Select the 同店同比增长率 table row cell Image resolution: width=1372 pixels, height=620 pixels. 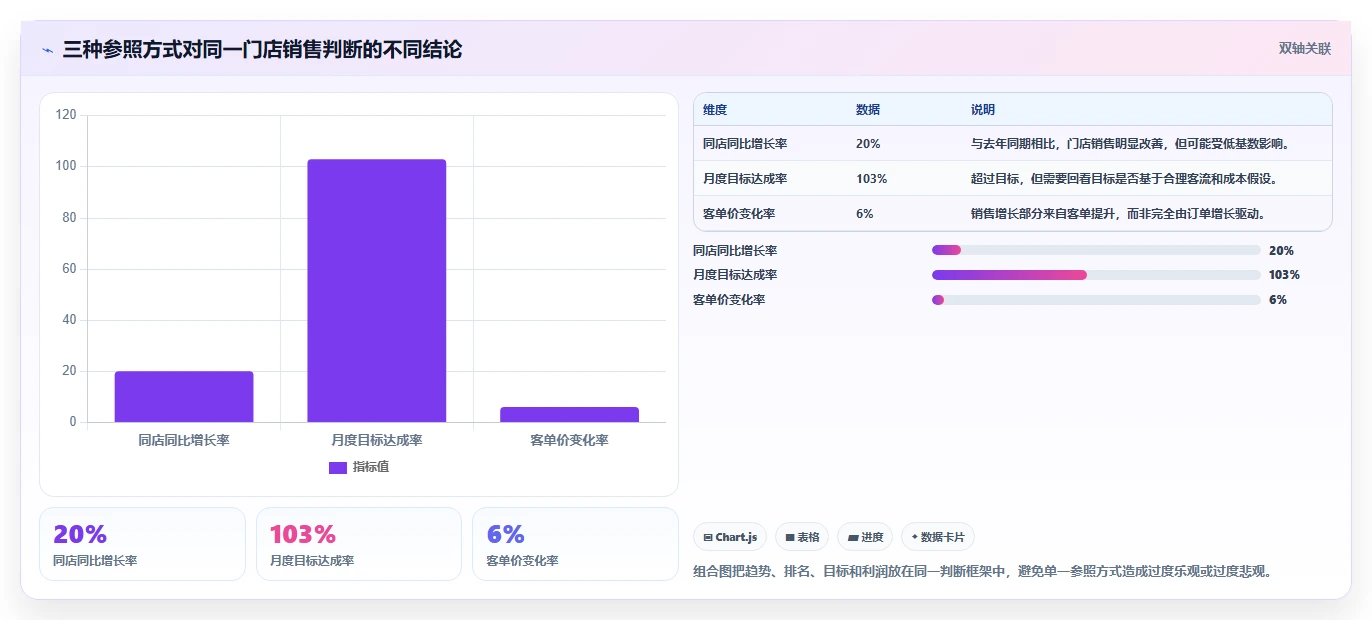745,144
